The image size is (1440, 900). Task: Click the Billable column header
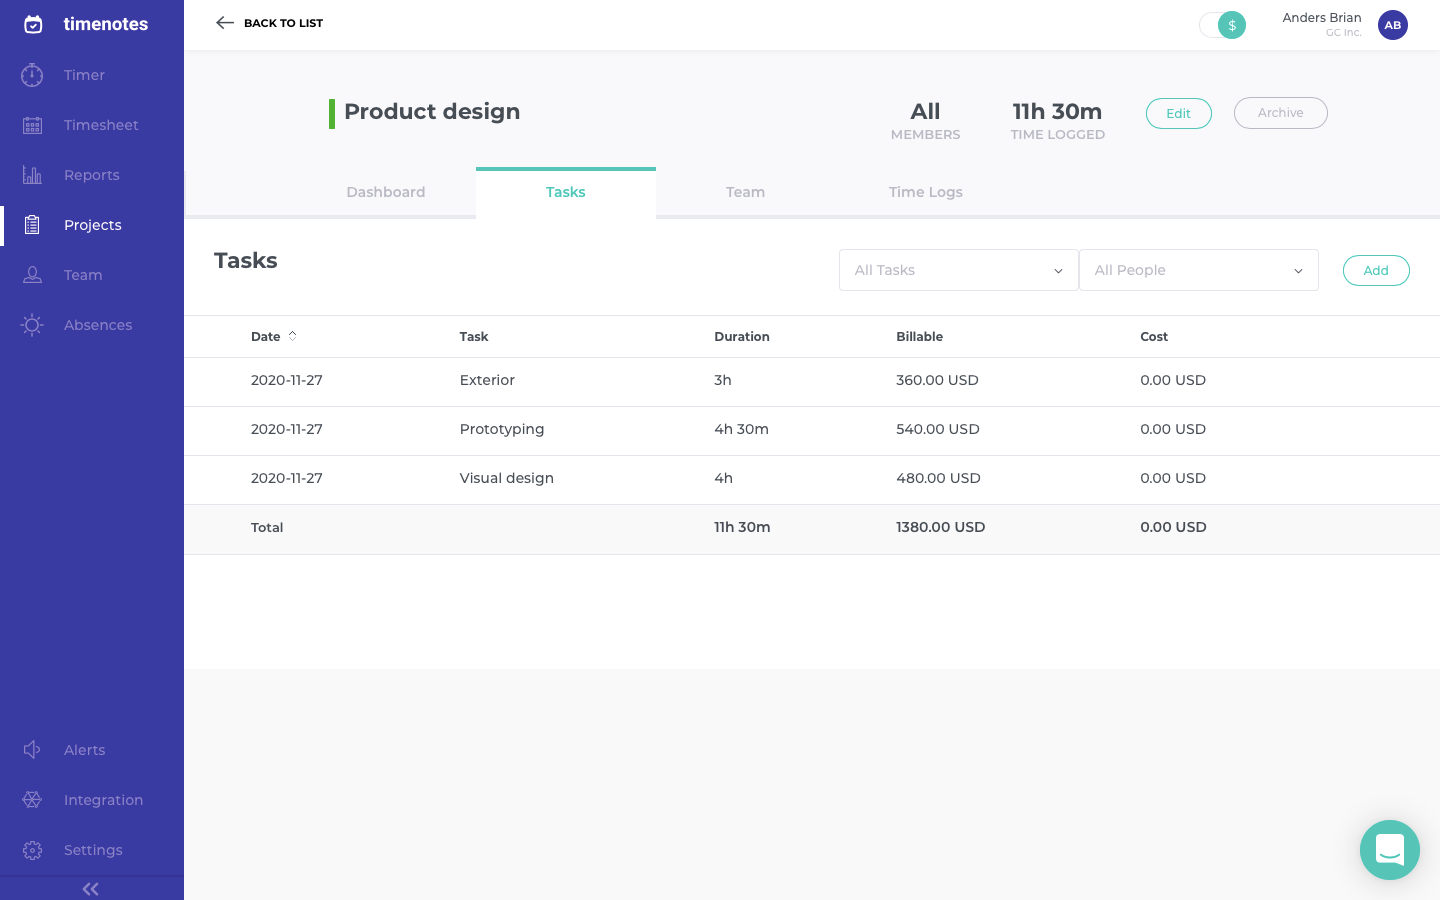pyautogui.click(x=920, y=337)
